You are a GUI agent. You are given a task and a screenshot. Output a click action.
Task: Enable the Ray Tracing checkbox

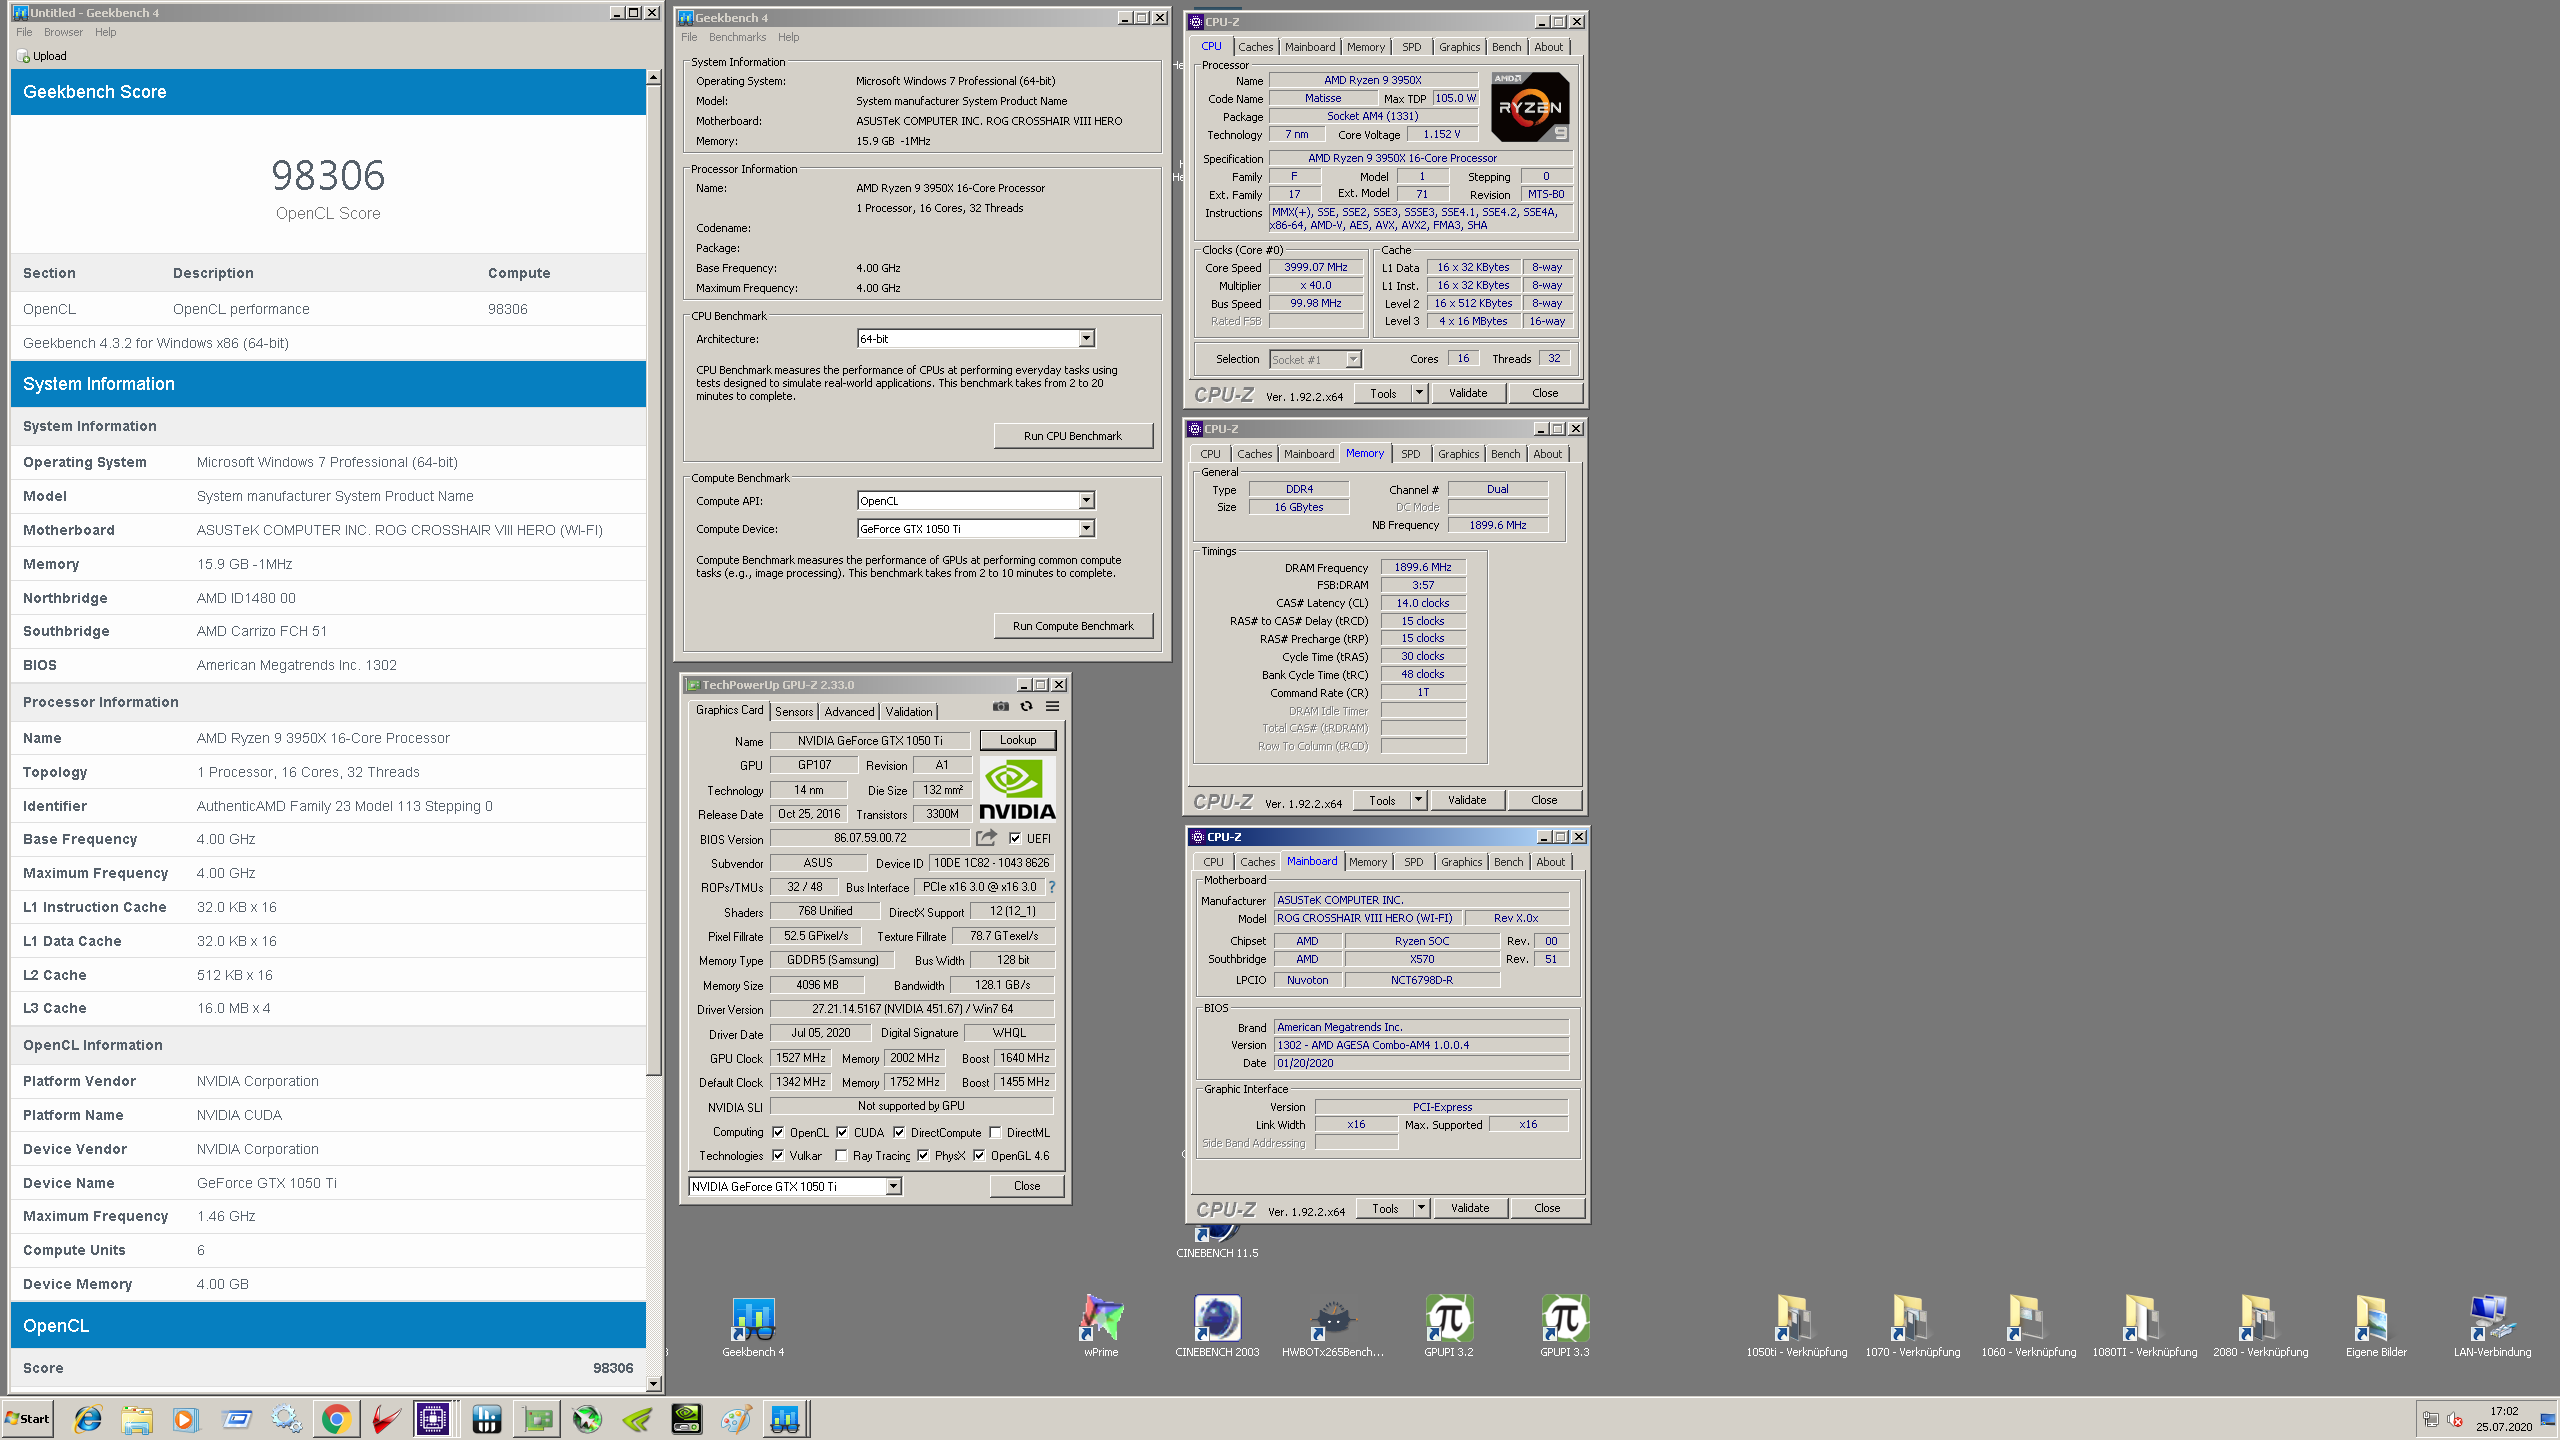click(841, 1155)
